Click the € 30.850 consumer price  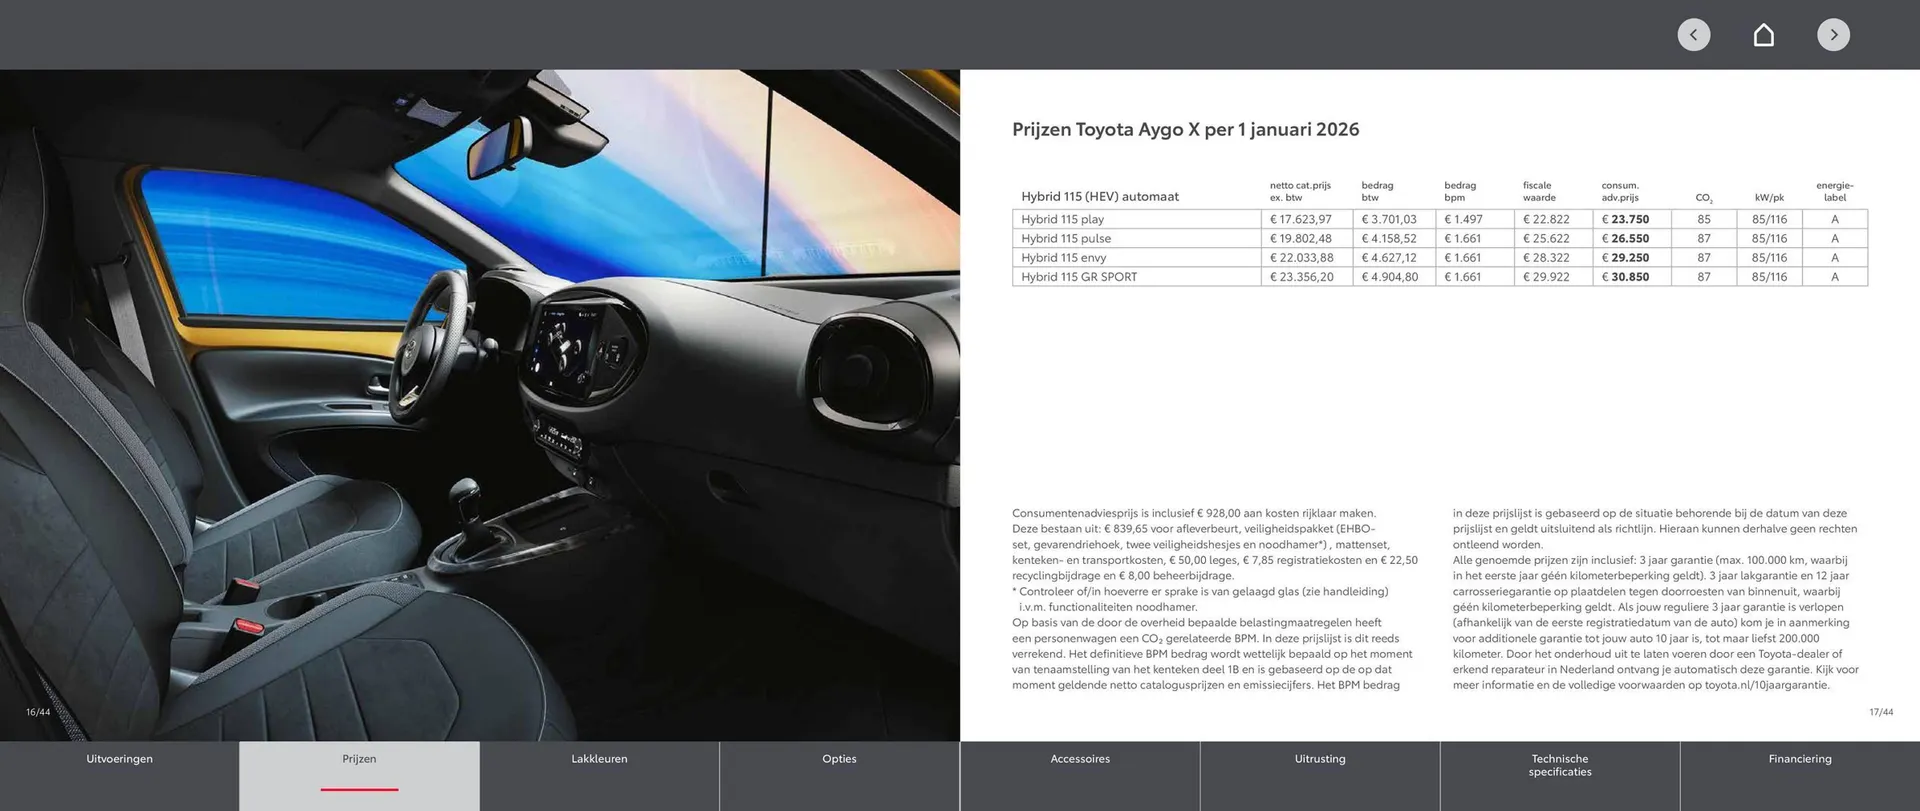click(1625, 277)
